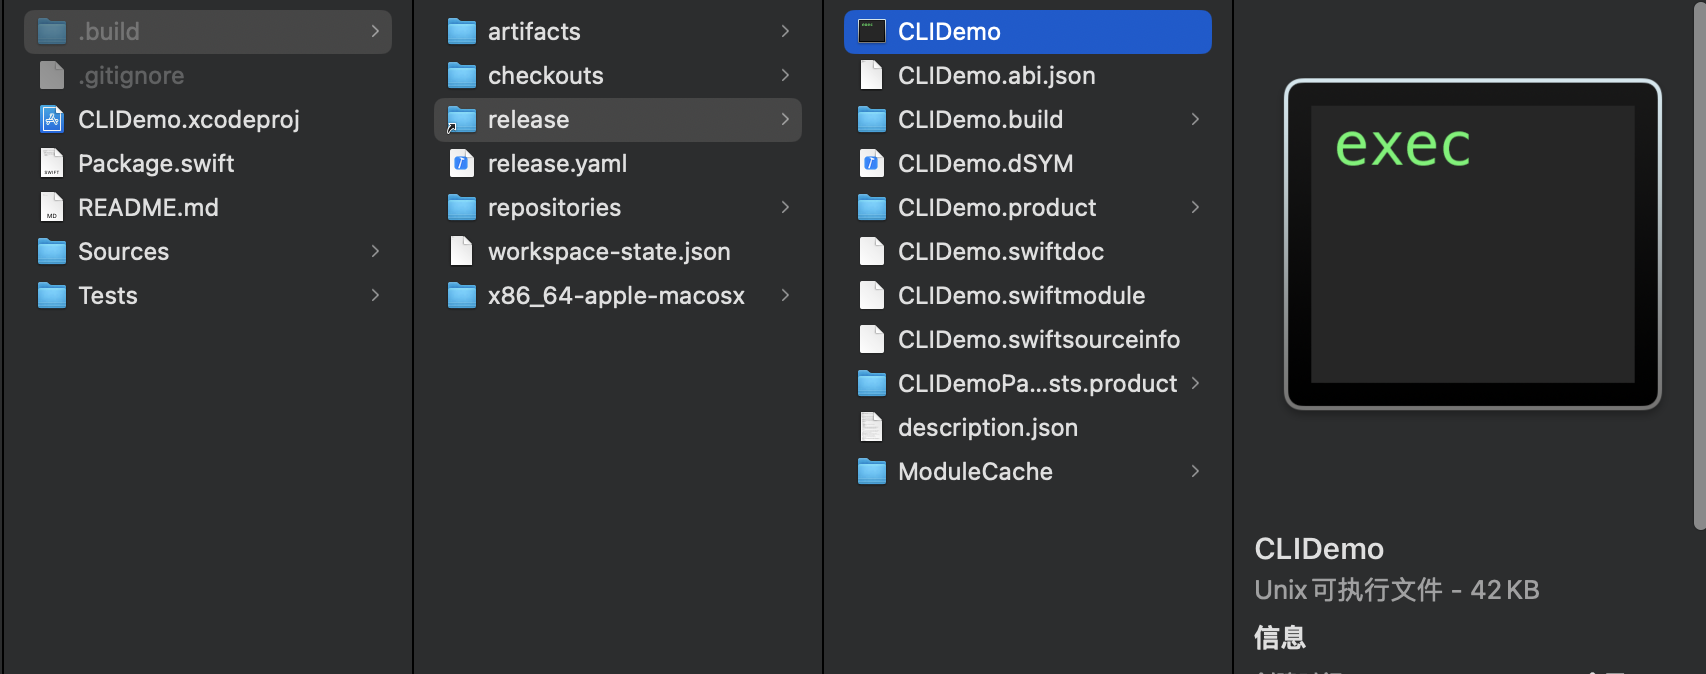Click the Package.swift file icon
This screenshot has height=674, width=1706.
(x=52, y=164)
